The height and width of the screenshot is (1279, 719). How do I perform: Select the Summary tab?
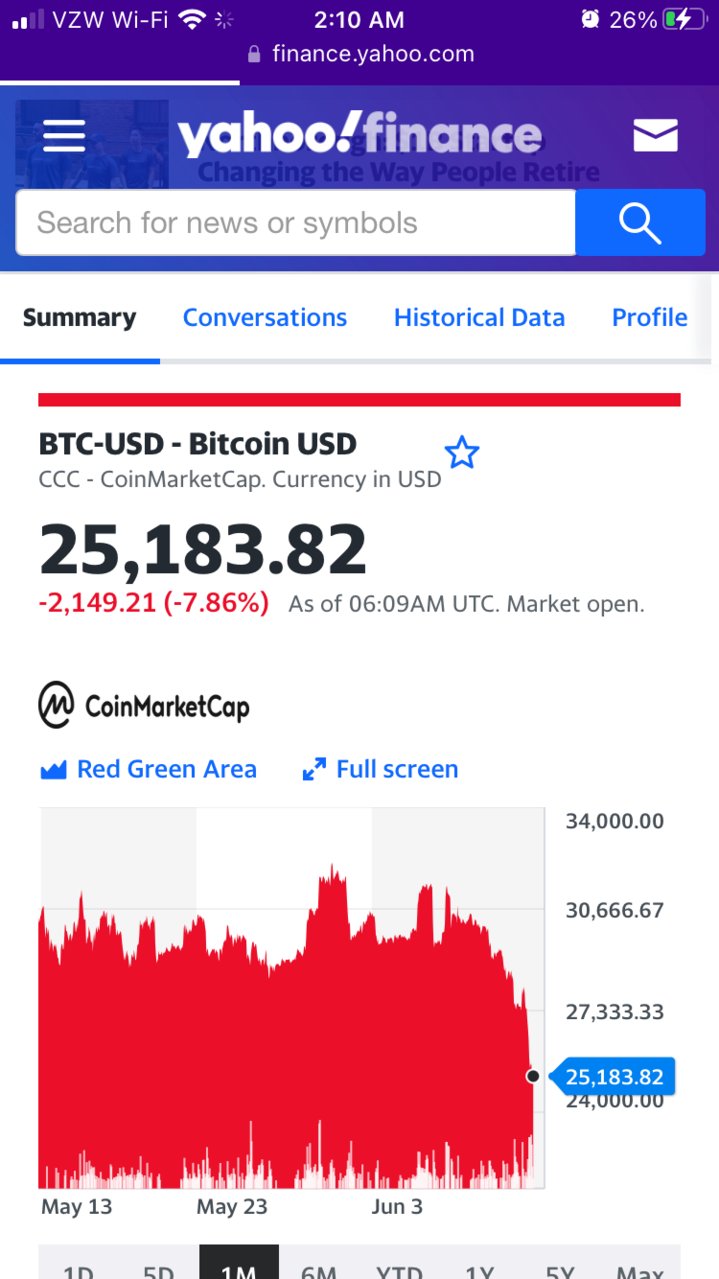pyautogui.click(x=79, y=318)
